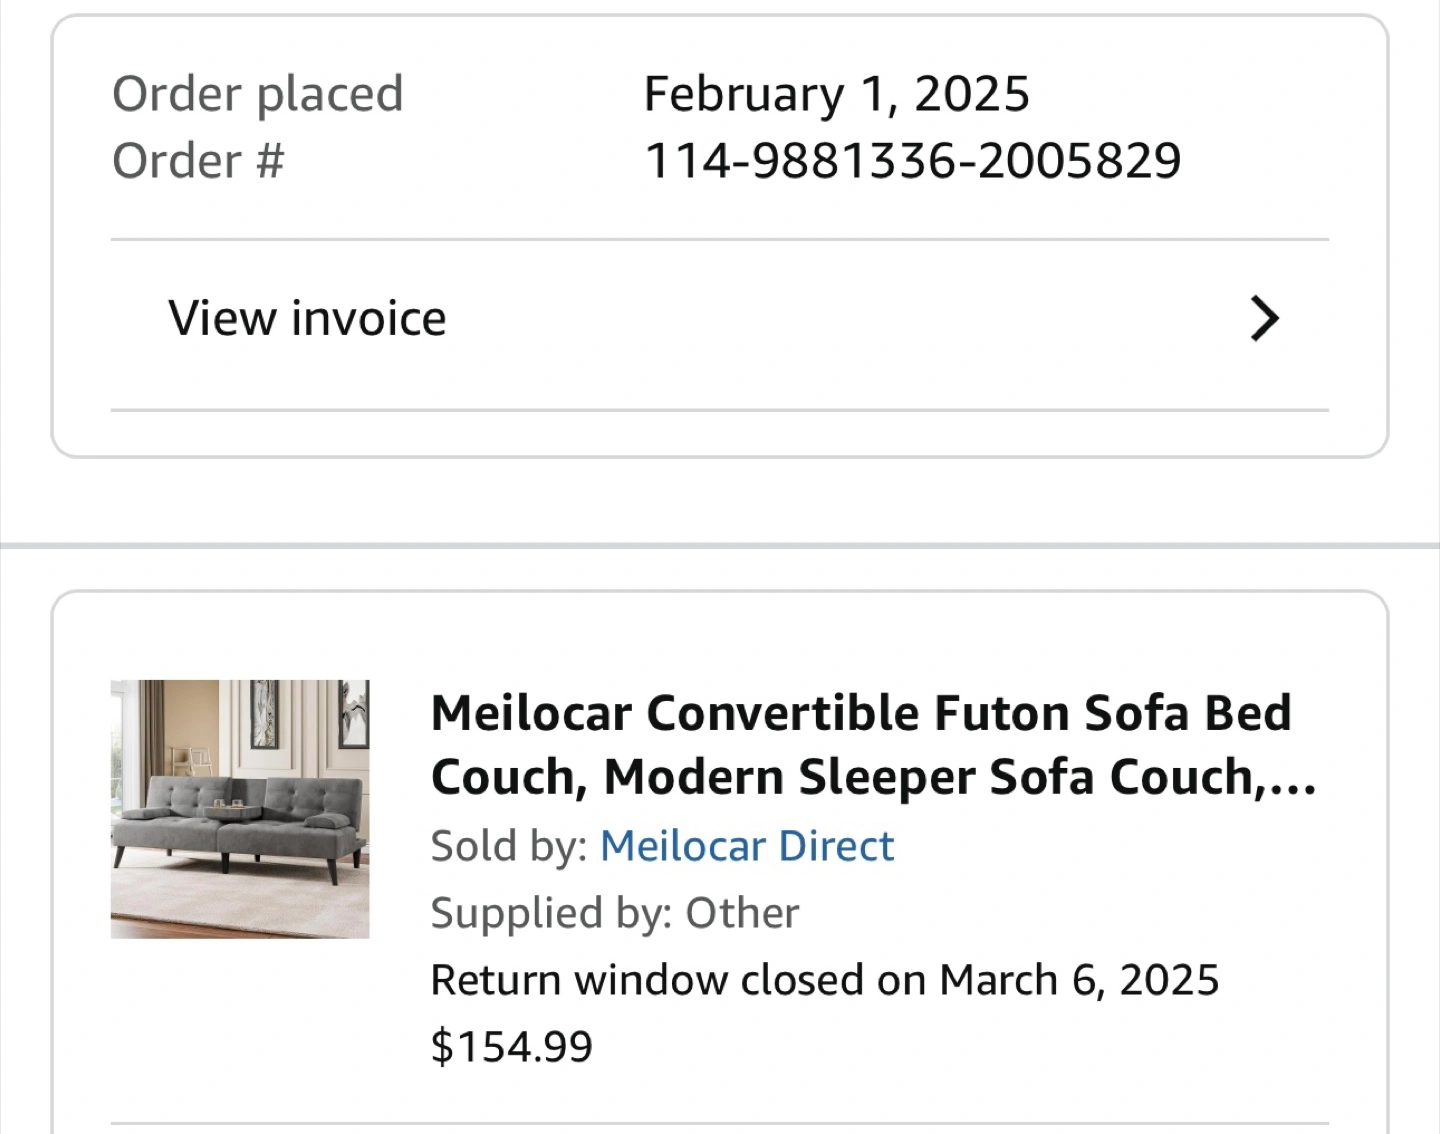Open the Meilocar Convertible Futon Sofa title
Screen dimensions: 1440x1134
(x=860, y=714)
